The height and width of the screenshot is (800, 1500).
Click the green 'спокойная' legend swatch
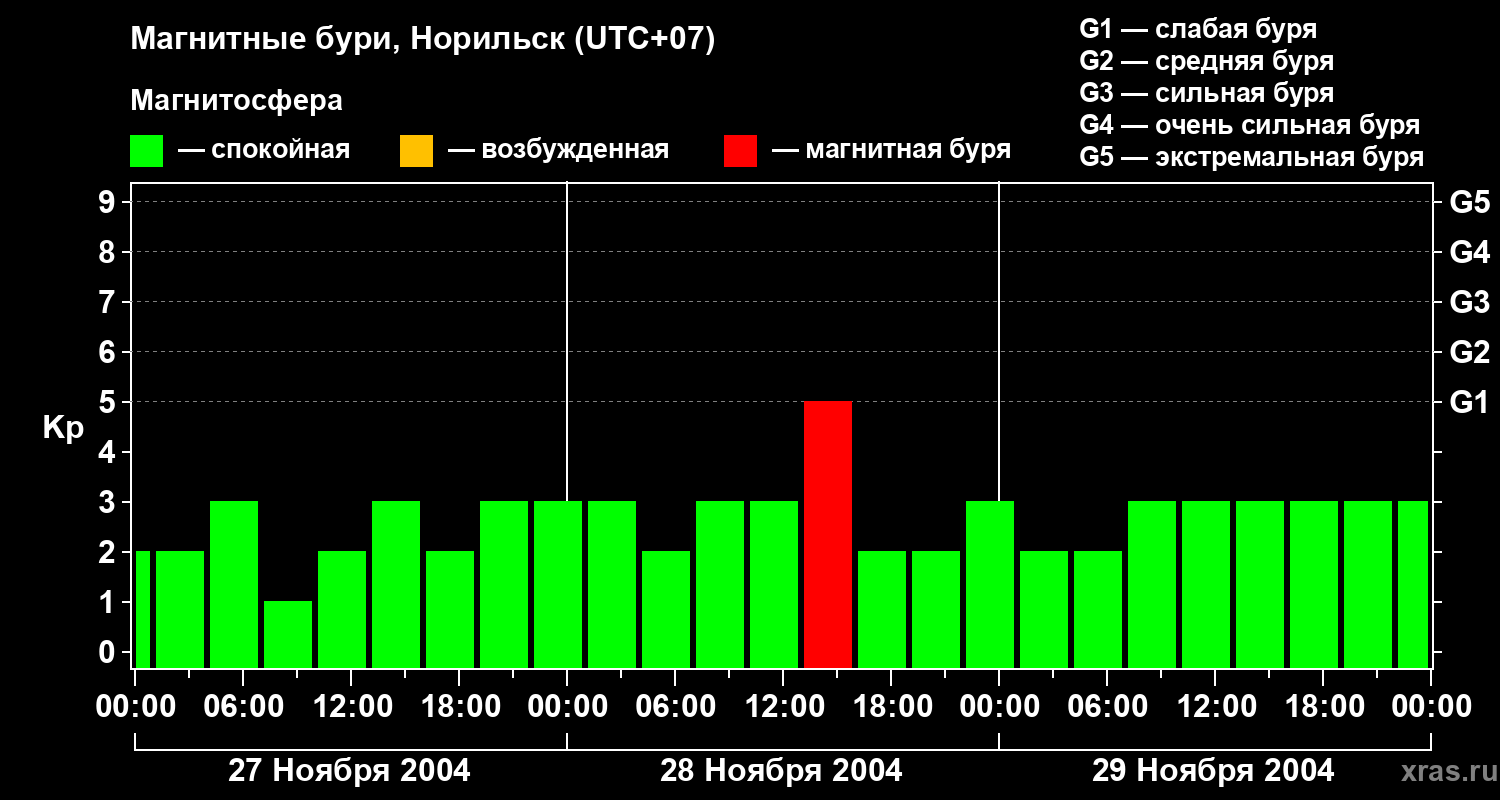coord(147,151)
